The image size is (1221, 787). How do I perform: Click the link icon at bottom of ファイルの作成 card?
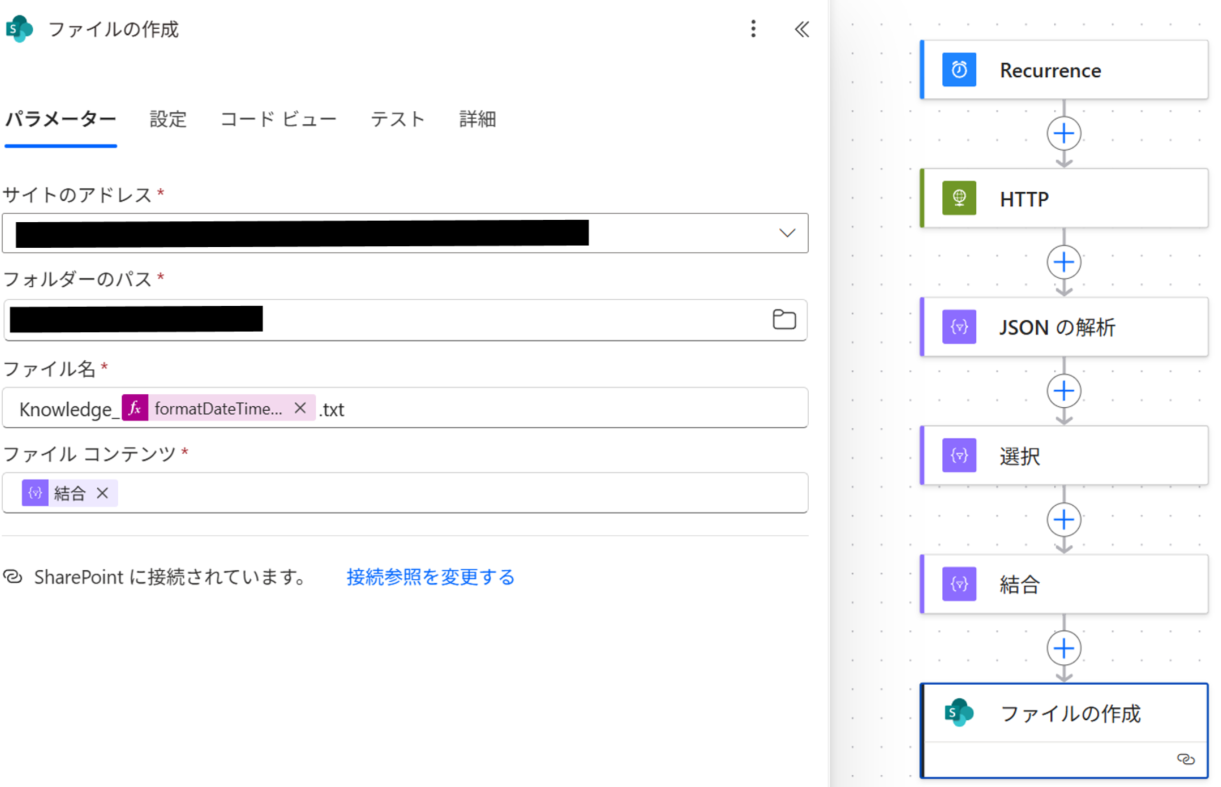click(x=1186, y=759)
